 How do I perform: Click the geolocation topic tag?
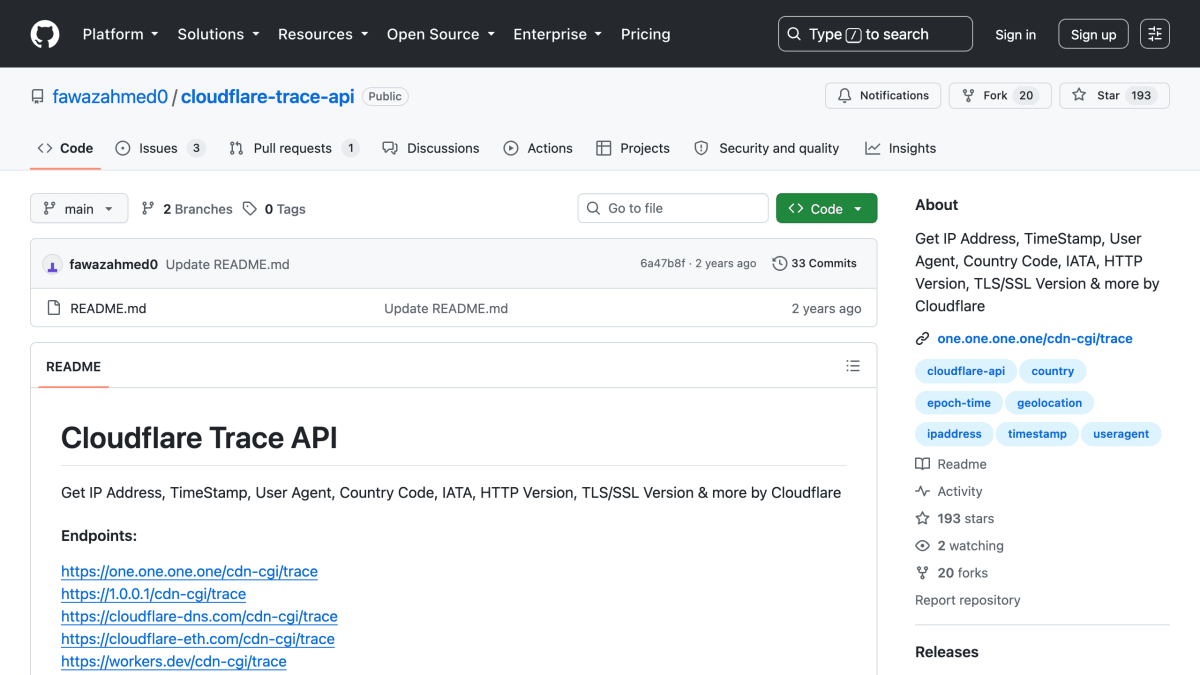coord(1050,403)
